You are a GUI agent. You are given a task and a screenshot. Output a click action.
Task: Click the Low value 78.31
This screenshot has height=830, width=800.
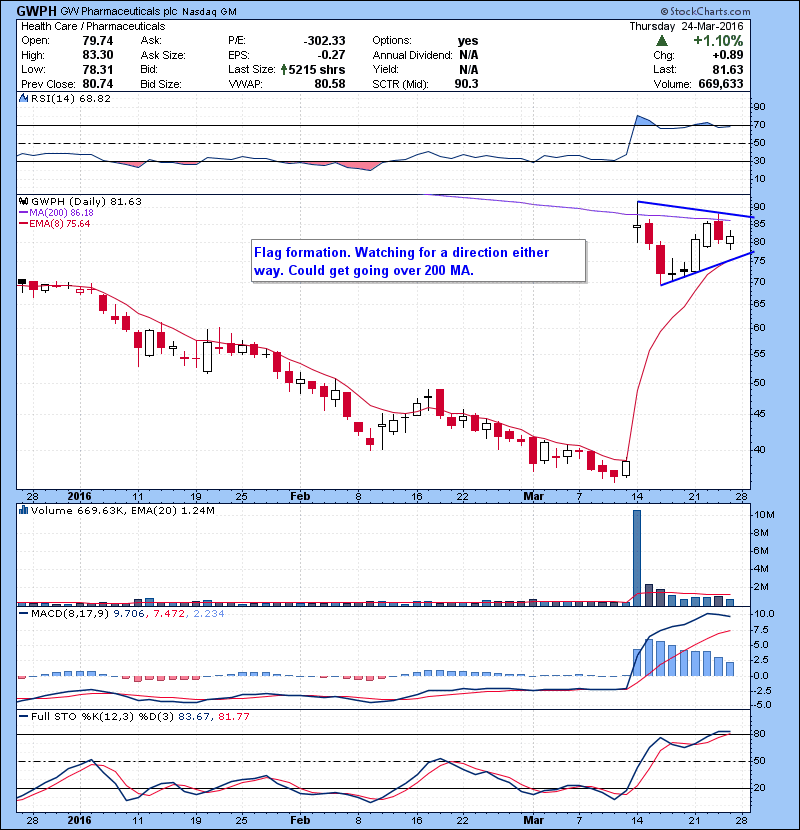click(97, 69)
